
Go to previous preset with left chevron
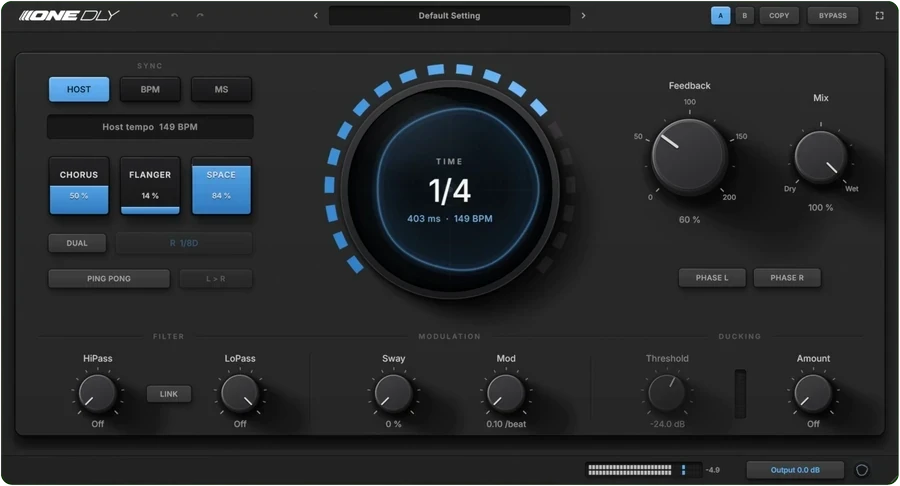point(316,15)
